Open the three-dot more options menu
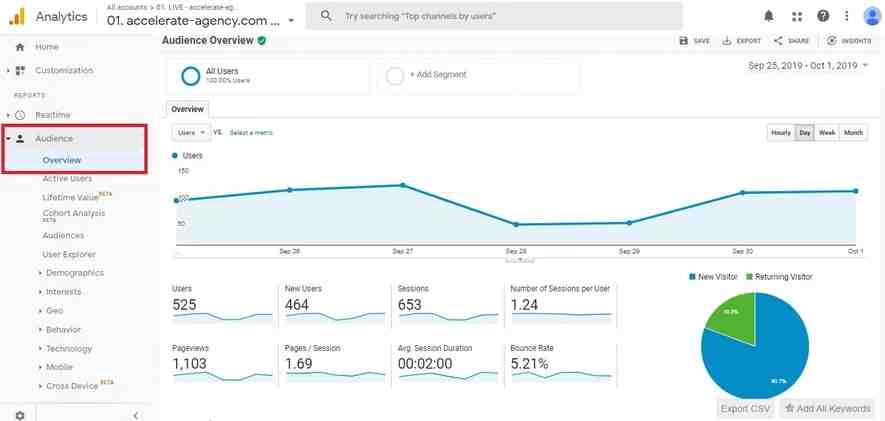The image size is (885, 421). coord(847,16)
